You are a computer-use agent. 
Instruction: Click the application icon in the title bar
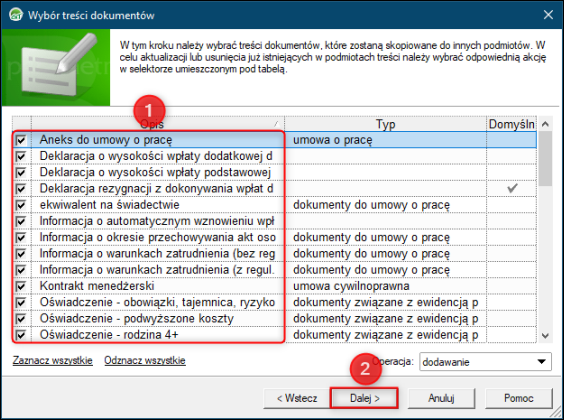pyautogui.click(x=16, y=15)
